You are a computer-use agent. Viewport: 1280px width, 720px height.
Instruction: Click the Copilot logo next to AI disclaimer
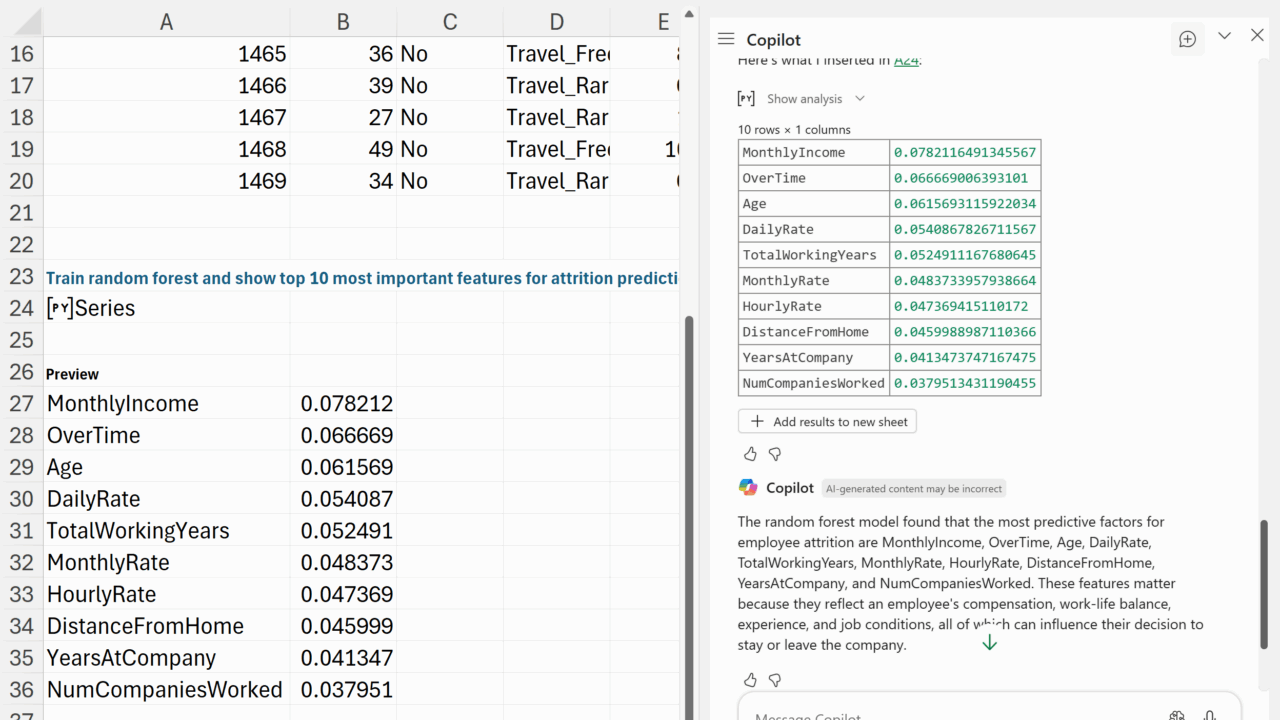point(748,488)
